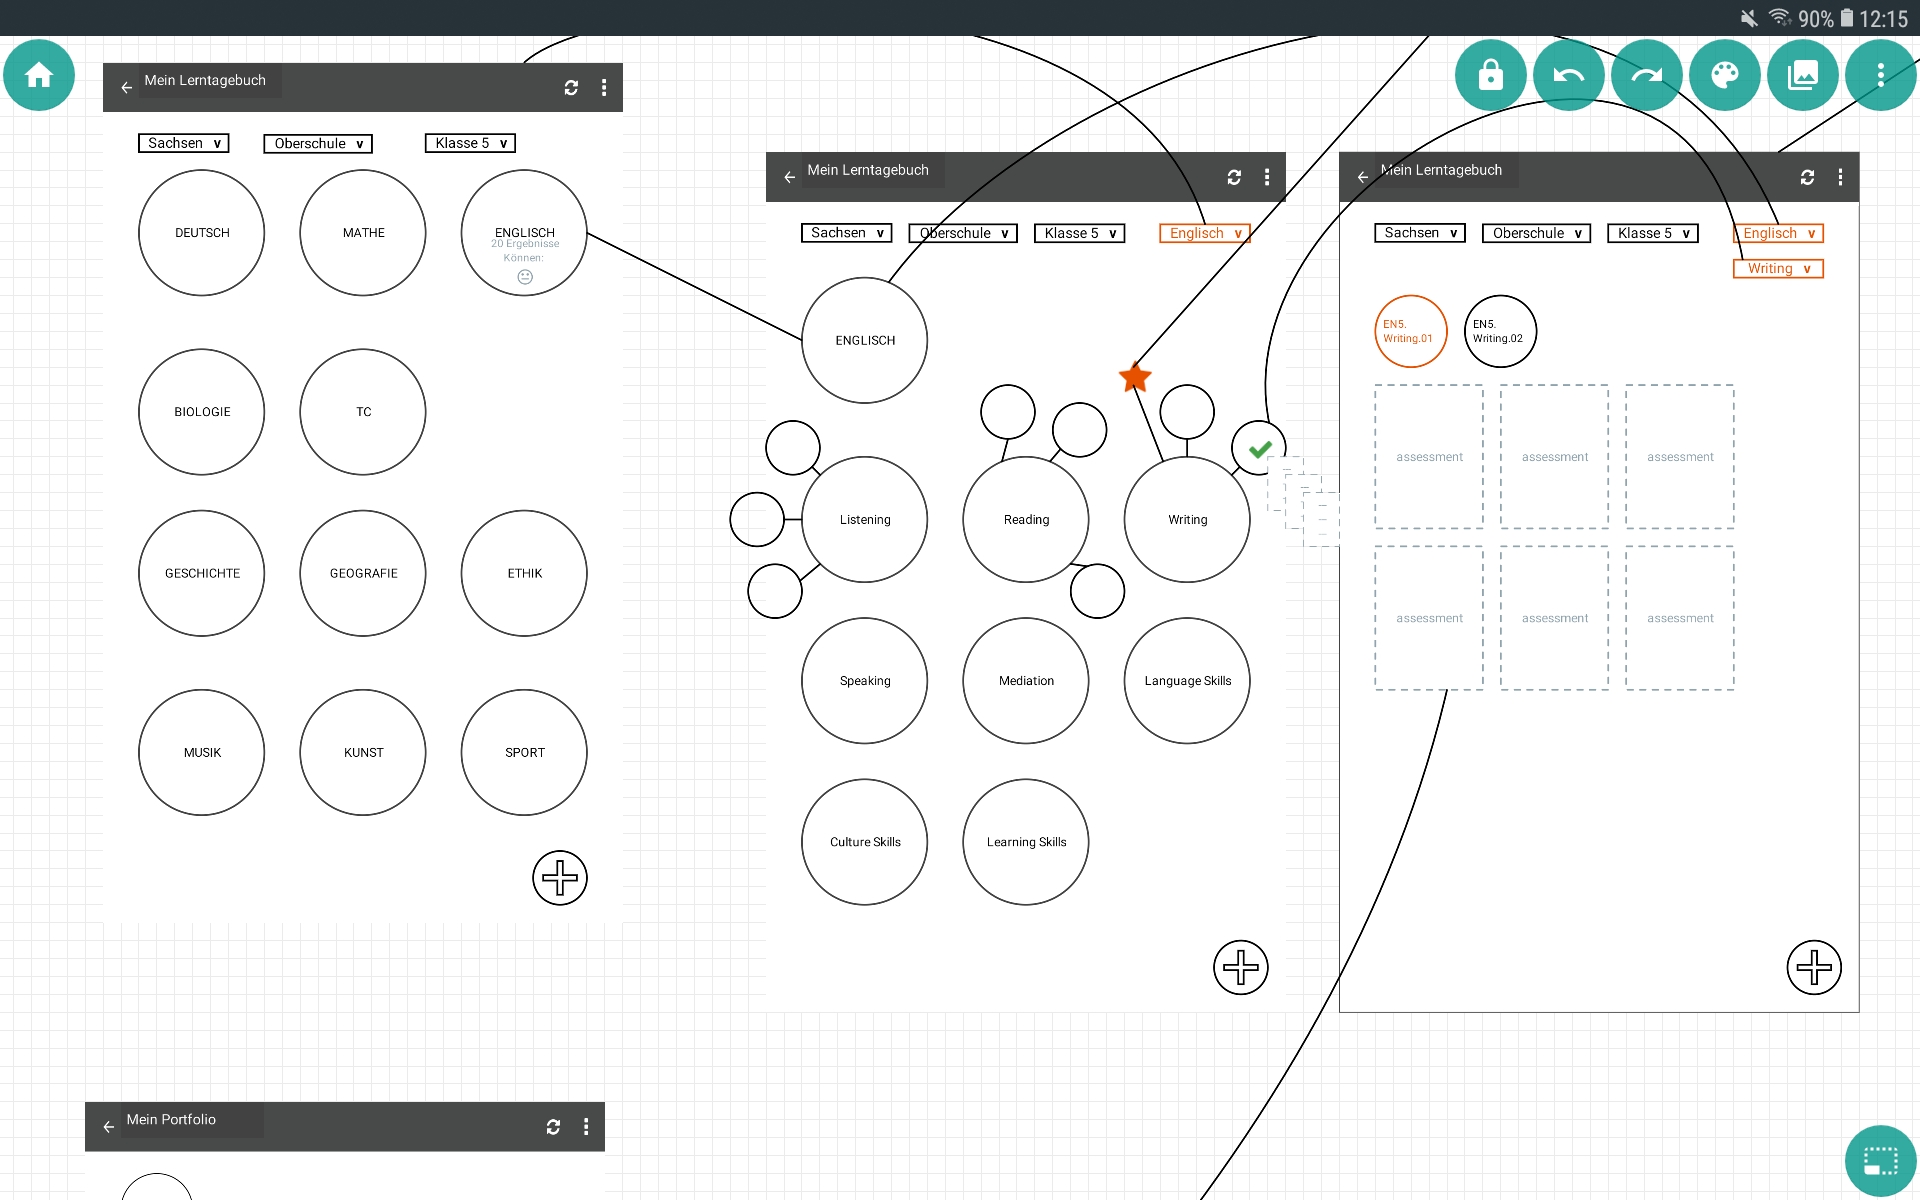The height and width of the screenshot is (1200, 1920).
Task: Select the EN5. Writing.02 circle
Action: pos(1499,331)
